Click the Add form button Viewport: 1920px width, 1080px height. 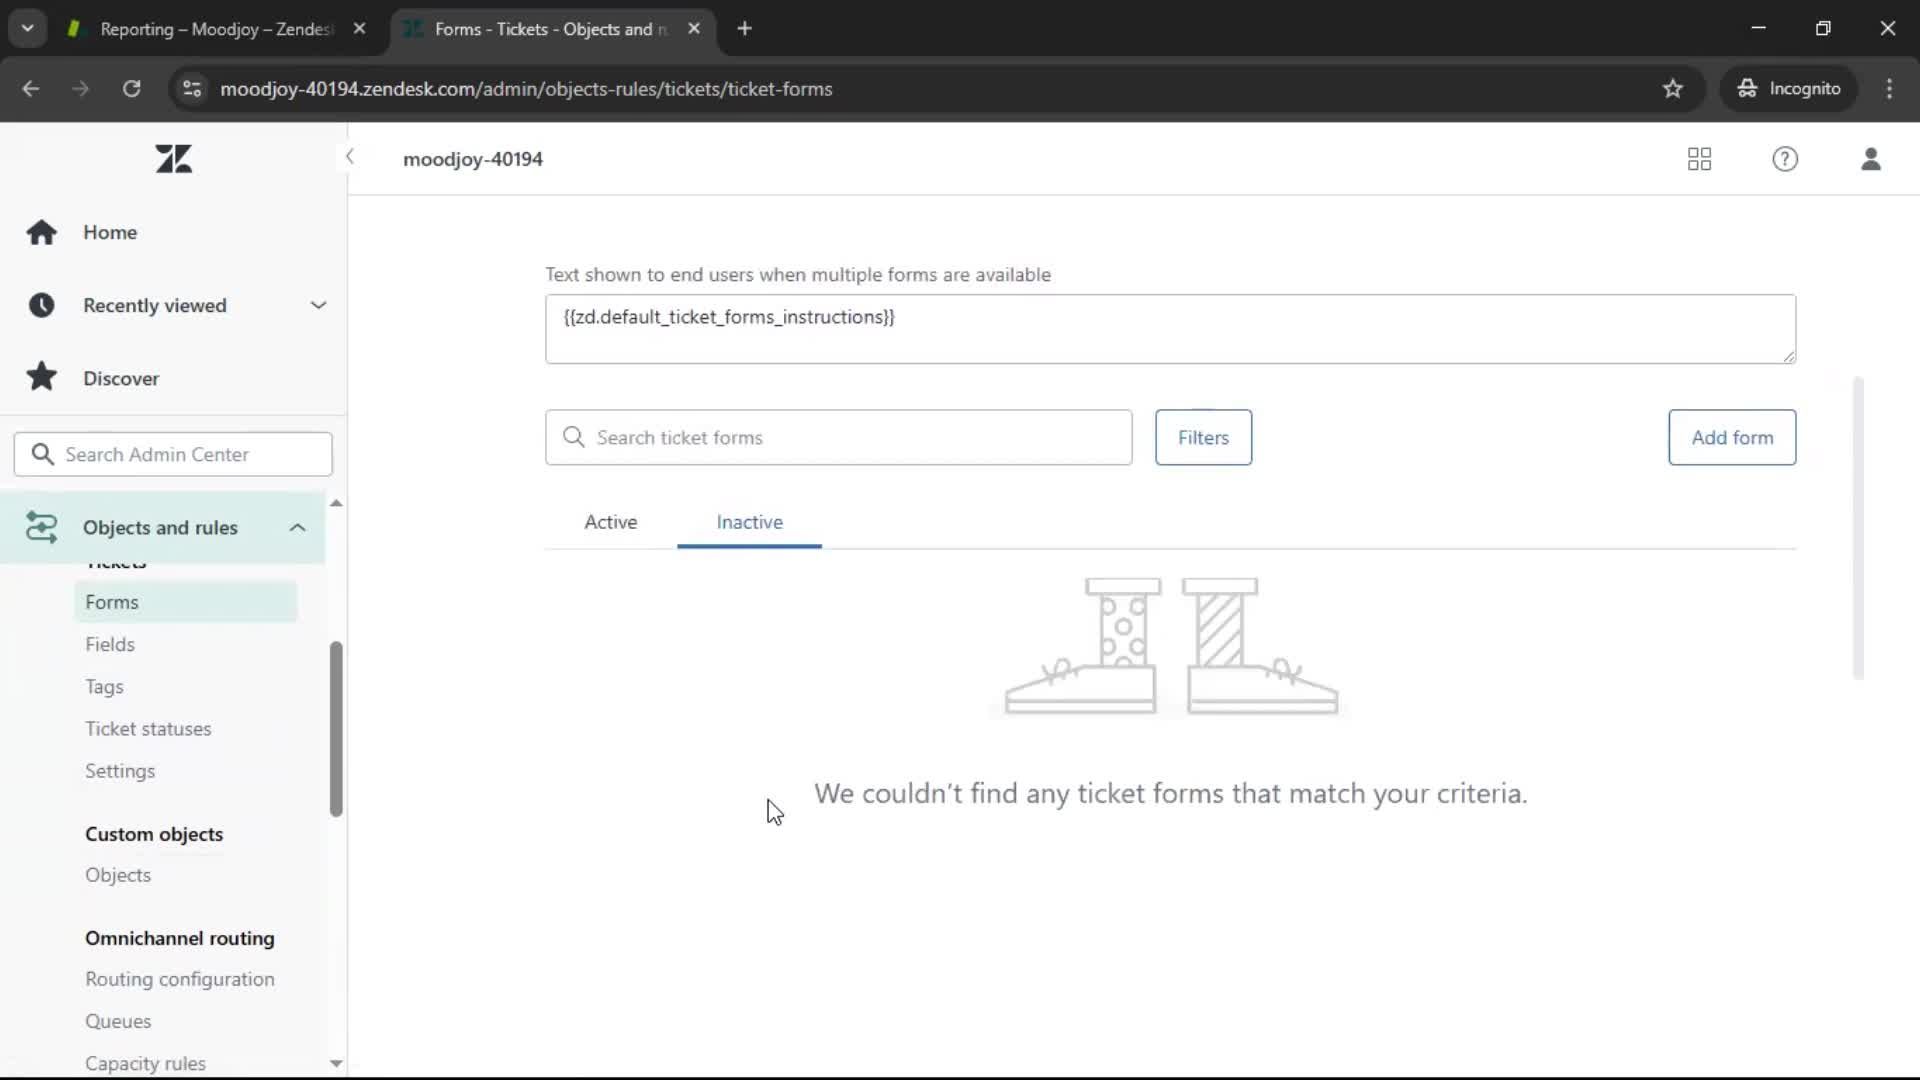(x=1732, y=438)
